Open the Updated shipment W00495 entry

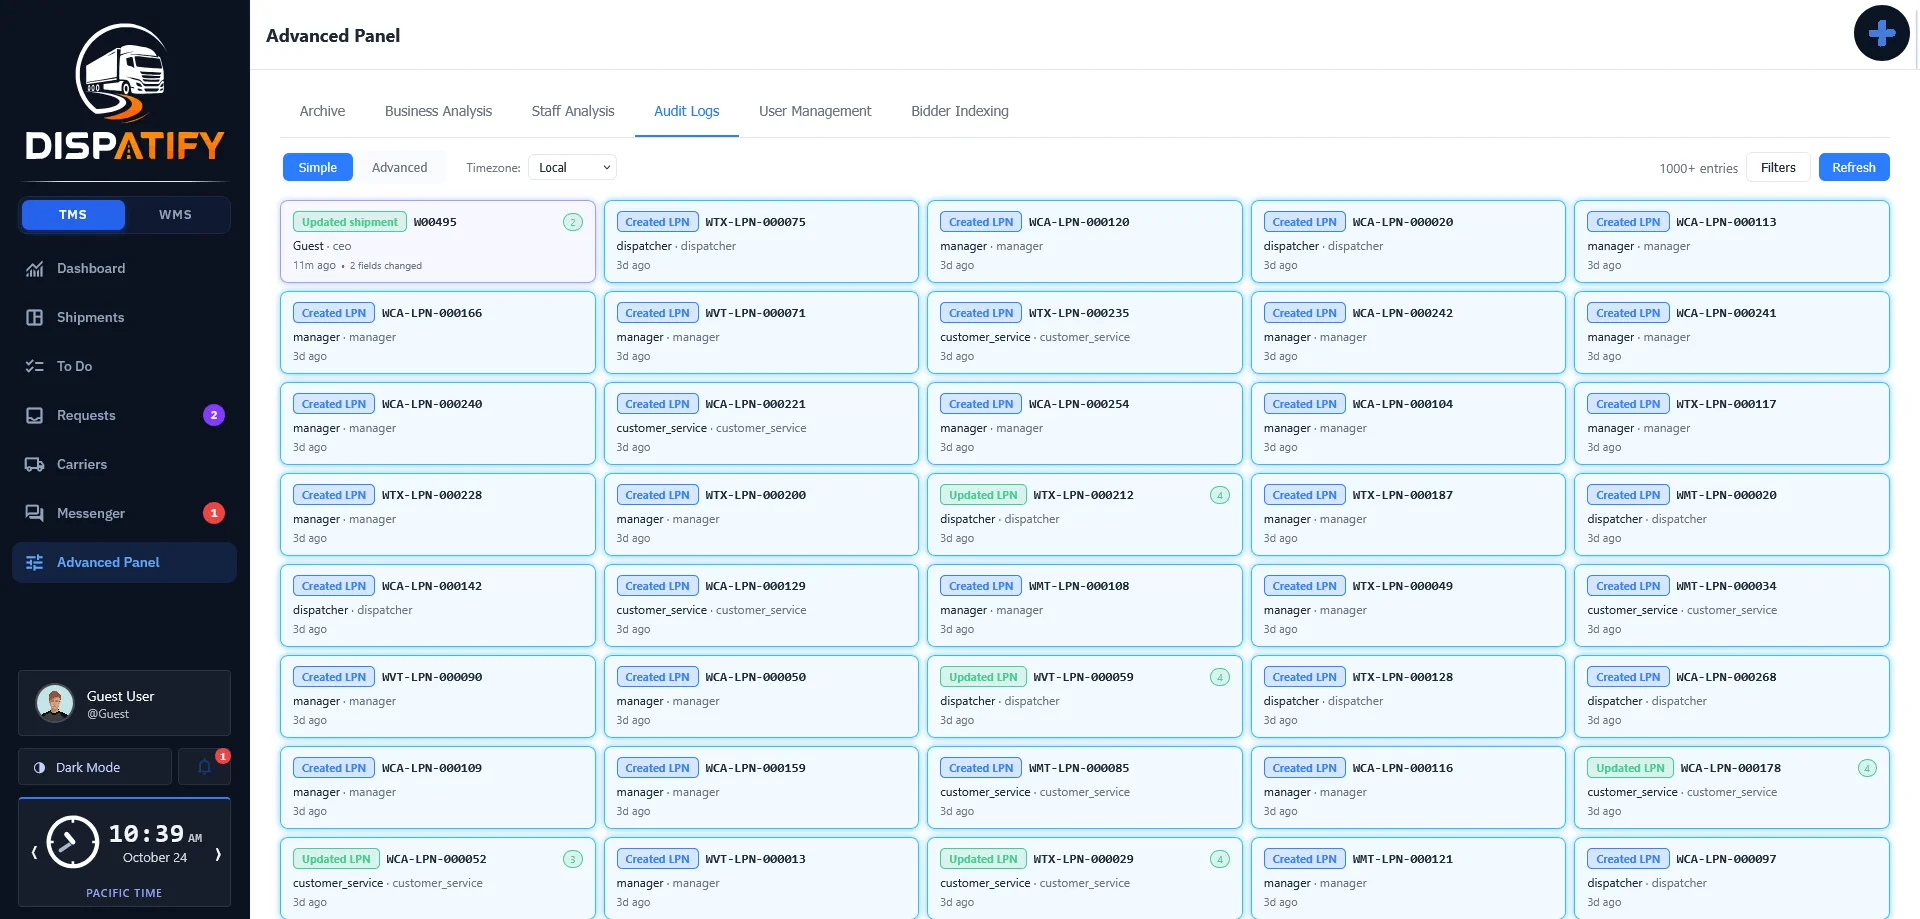point(438,241)
